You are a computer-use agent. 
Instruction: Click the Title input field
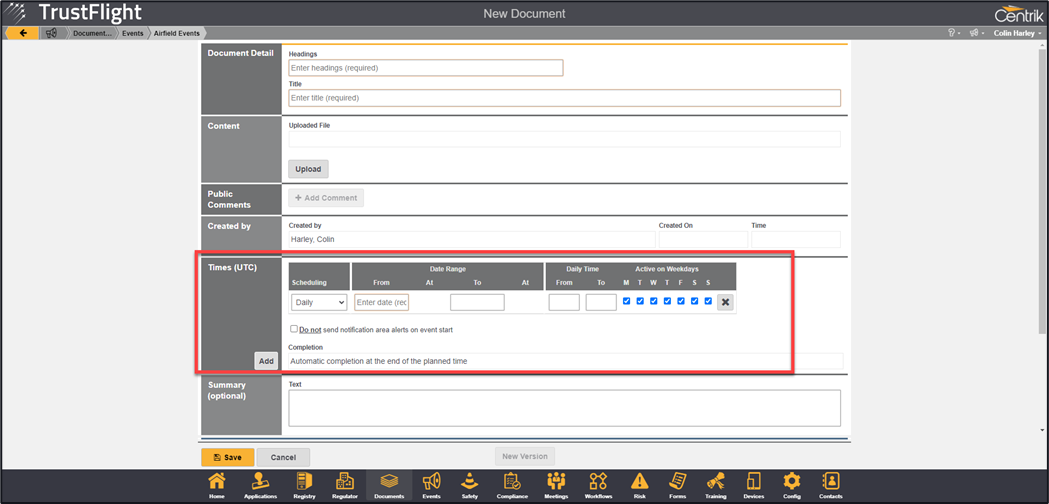[x=564, y=98]
